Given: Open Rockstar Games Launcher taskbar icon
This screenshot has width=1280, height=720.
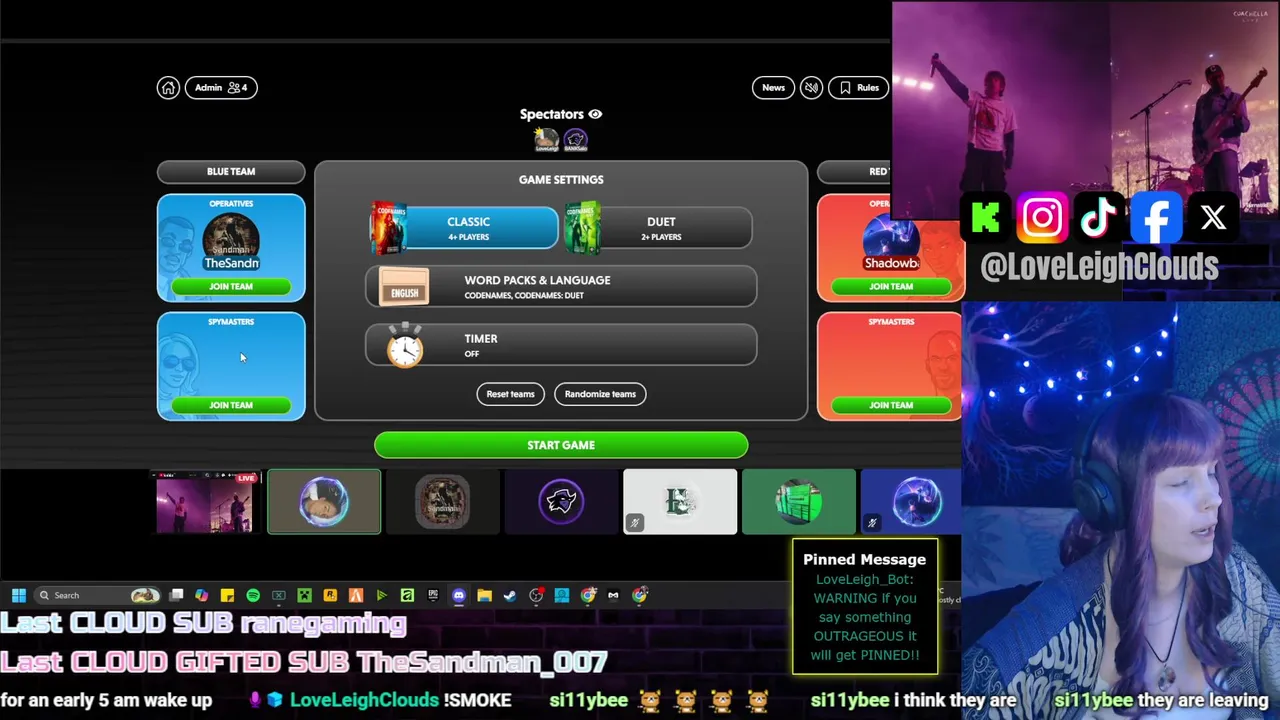Looking at the screenshot, I should pyautogui.click(x=330, y=595).
